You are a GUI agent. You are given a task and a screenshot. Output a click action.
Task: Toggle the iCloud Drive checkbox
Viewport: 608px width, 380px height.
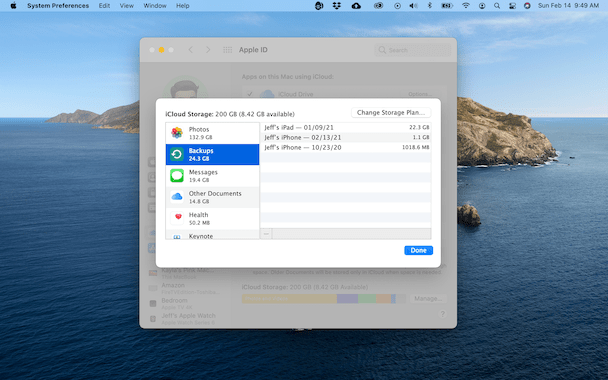pos(250,94)
